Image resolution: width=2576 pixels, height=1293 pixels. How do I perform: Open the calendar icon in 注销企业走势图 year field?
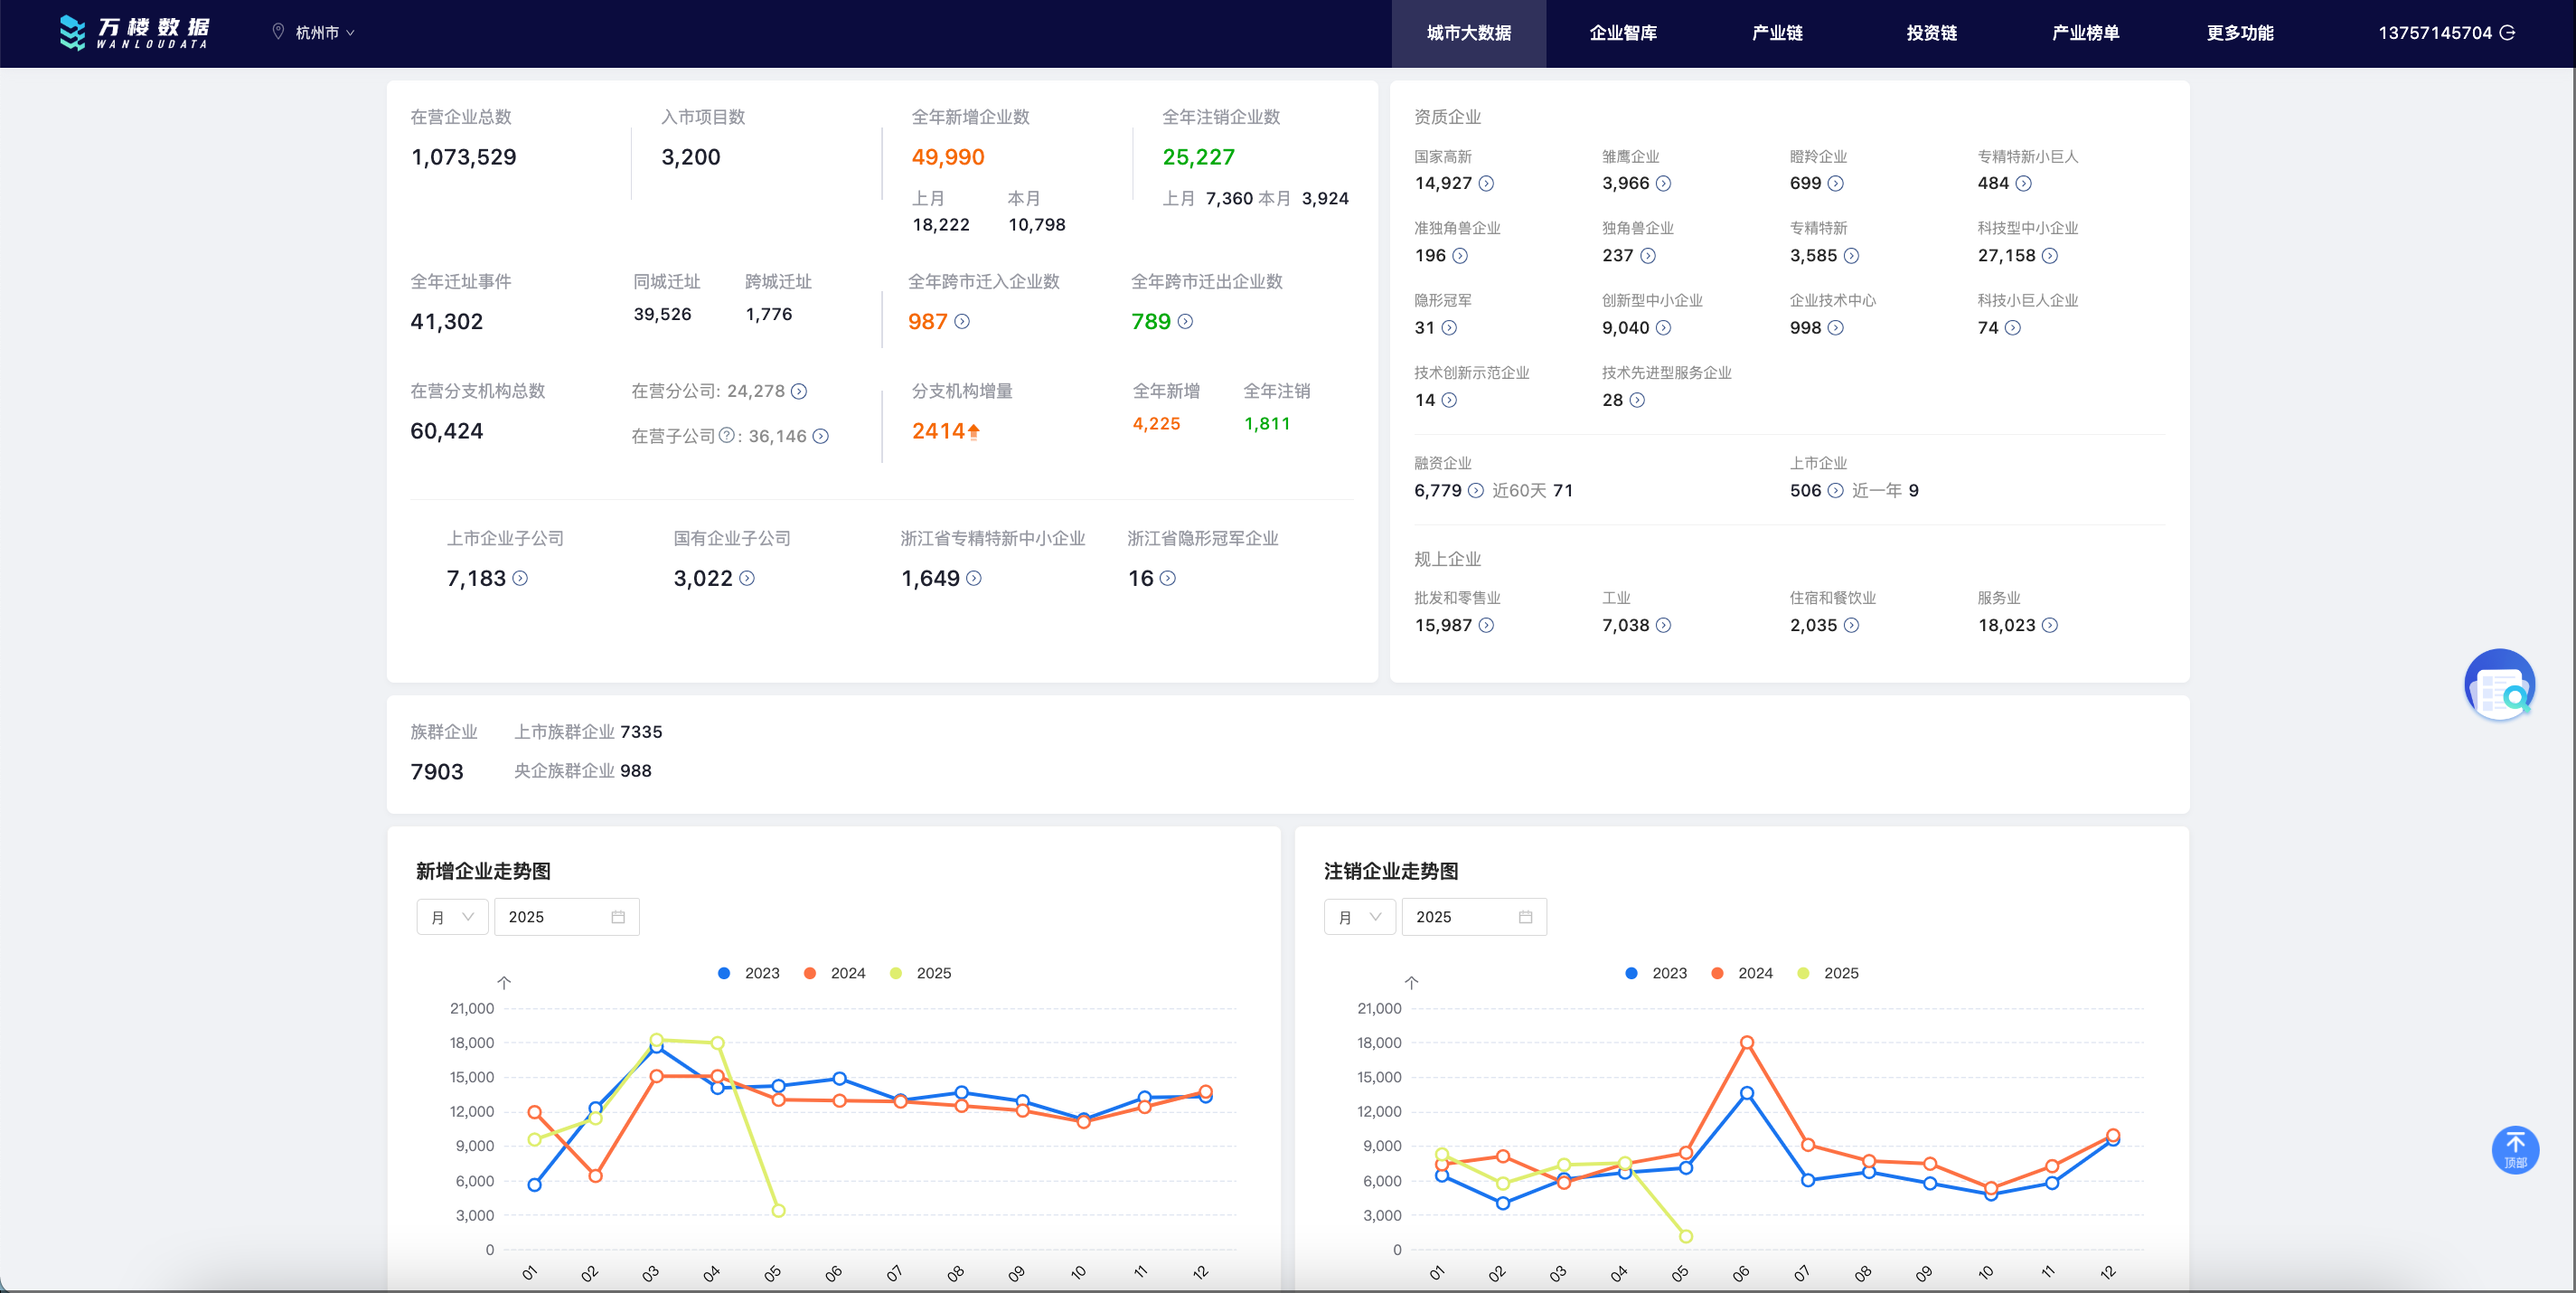click(1525, 917)
